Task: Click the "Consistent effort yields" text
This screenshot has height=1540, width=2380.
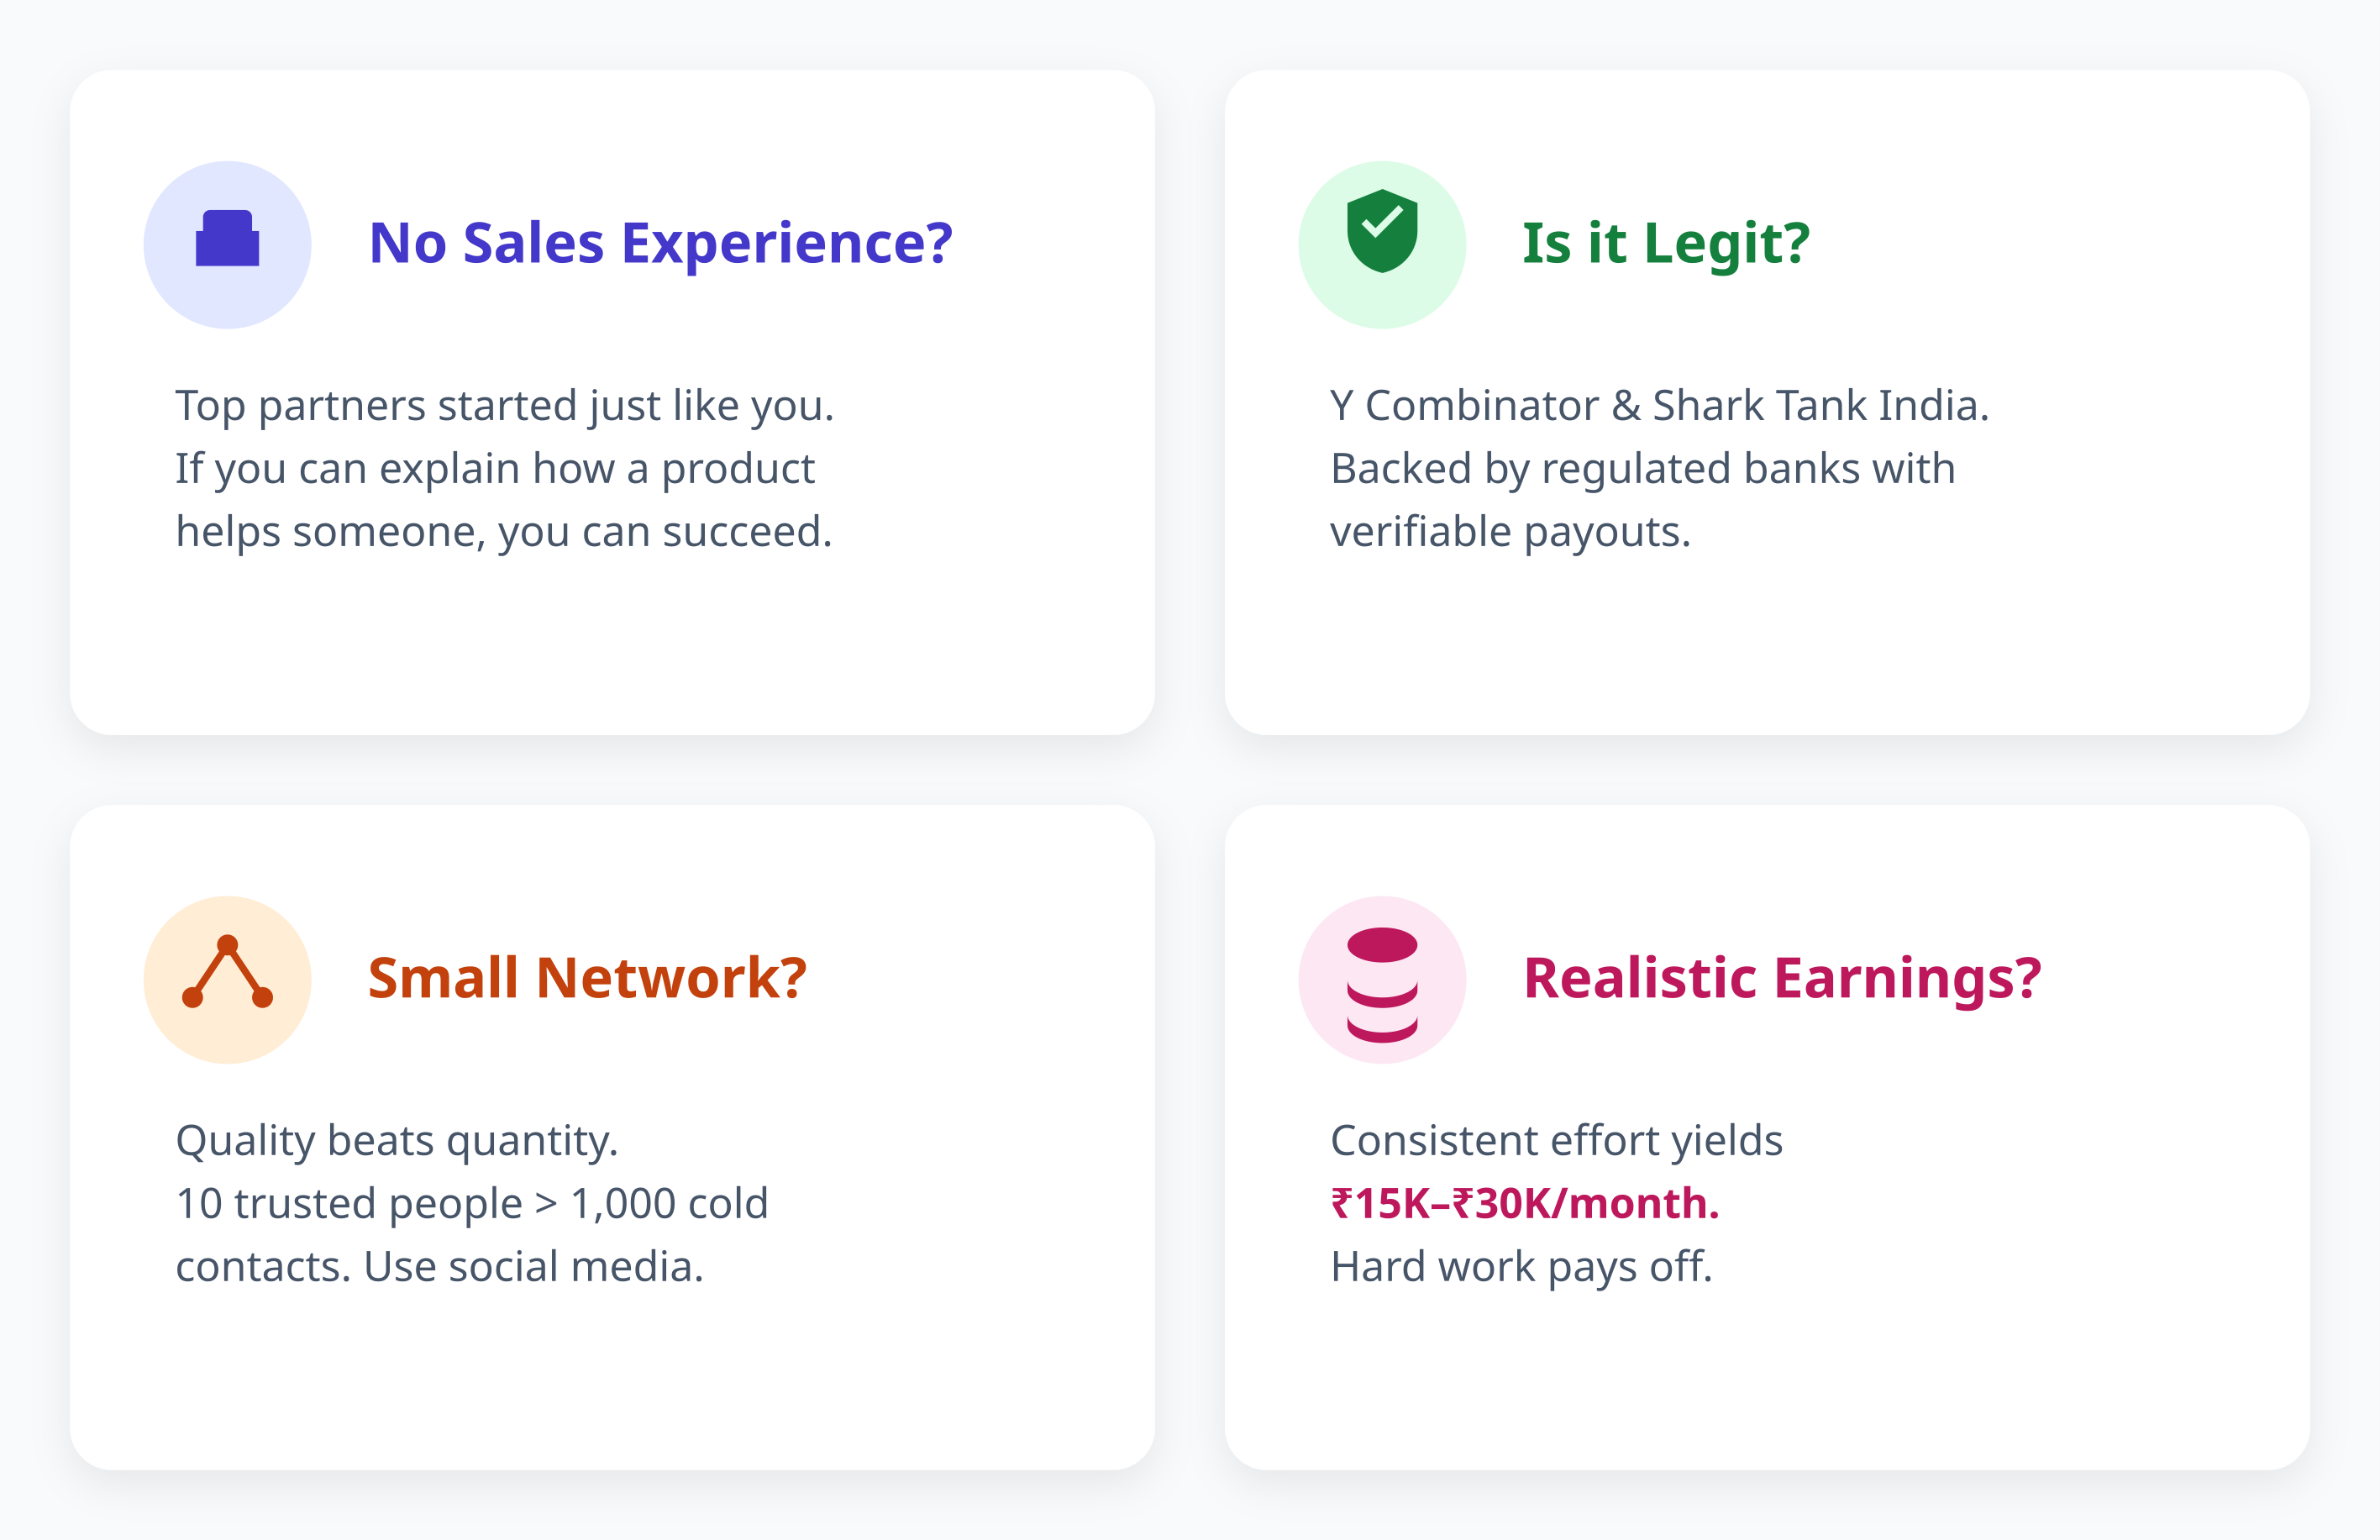Action: tap(1556, 1140)
